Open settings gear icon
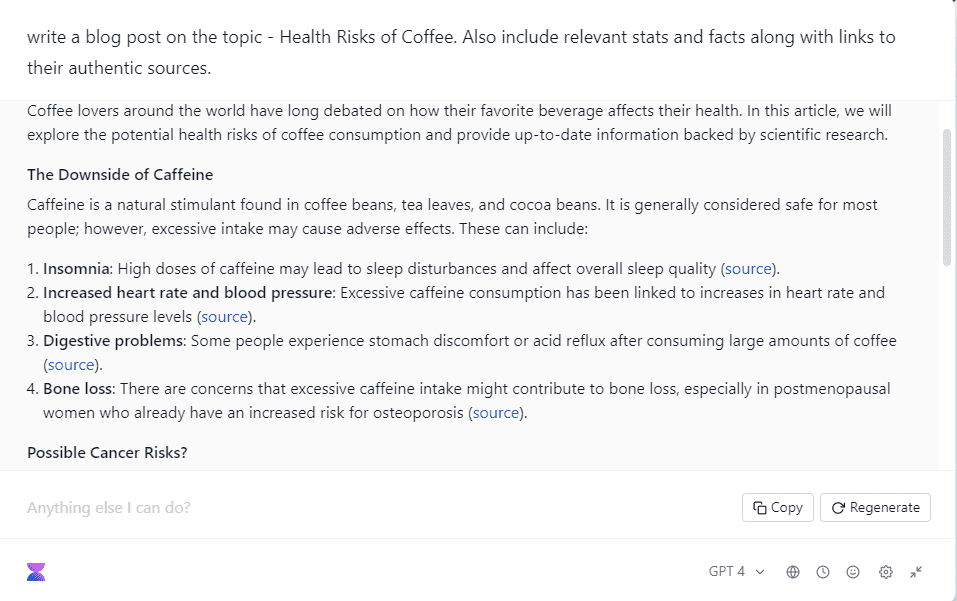 [886, 572]
